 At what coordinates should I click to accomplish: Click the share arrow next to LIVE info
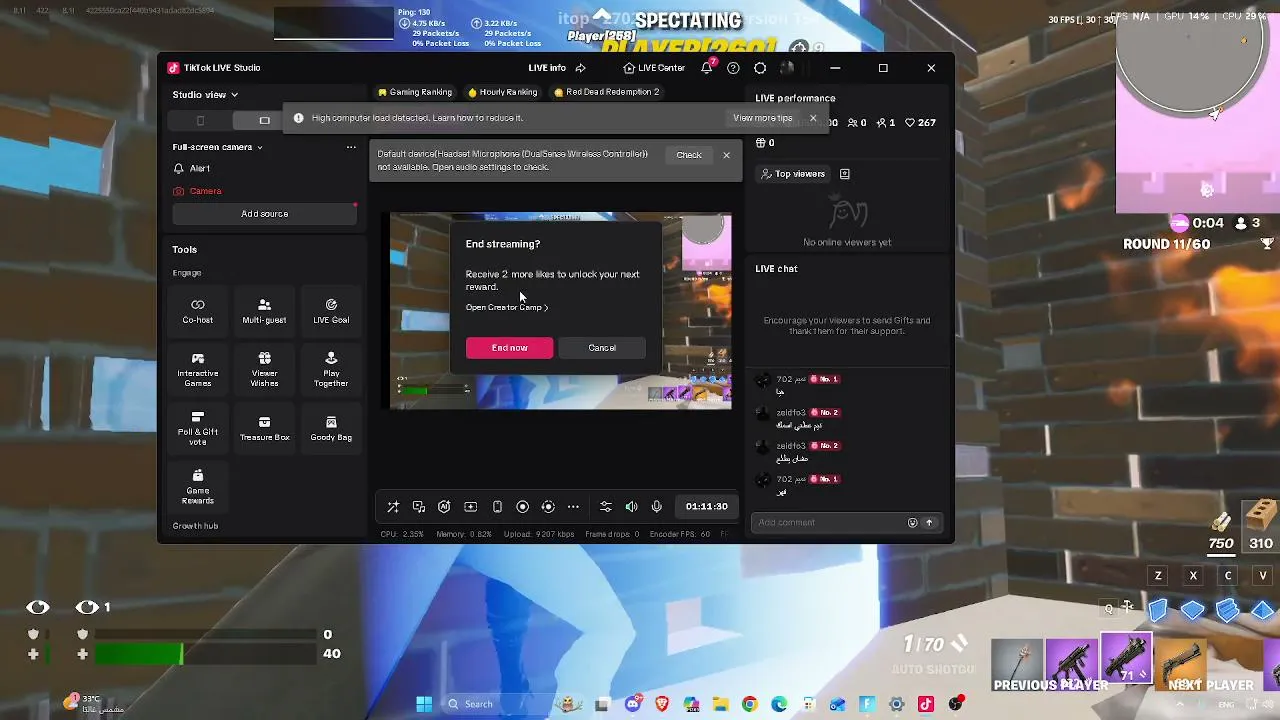(x=580, y=68)
